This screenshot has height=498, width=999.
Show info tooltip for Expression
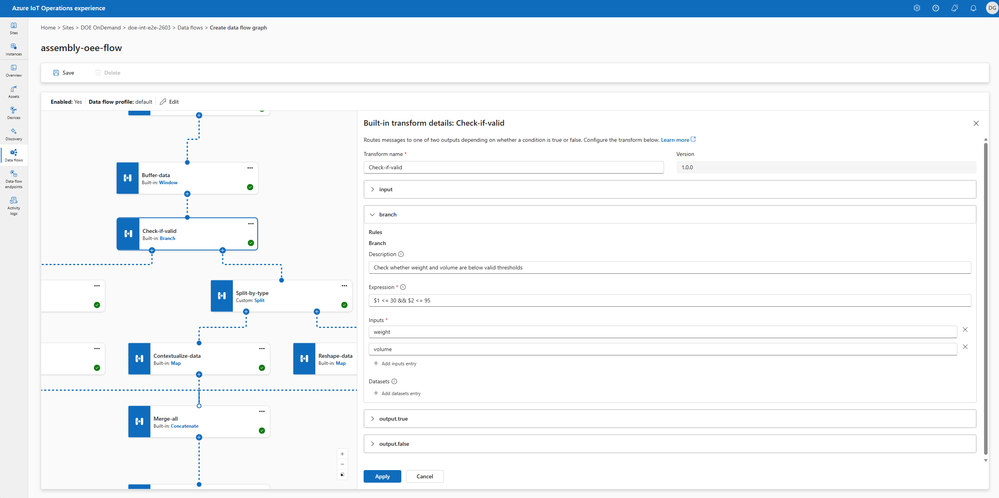pyautogui.click(x=403, y=287)
